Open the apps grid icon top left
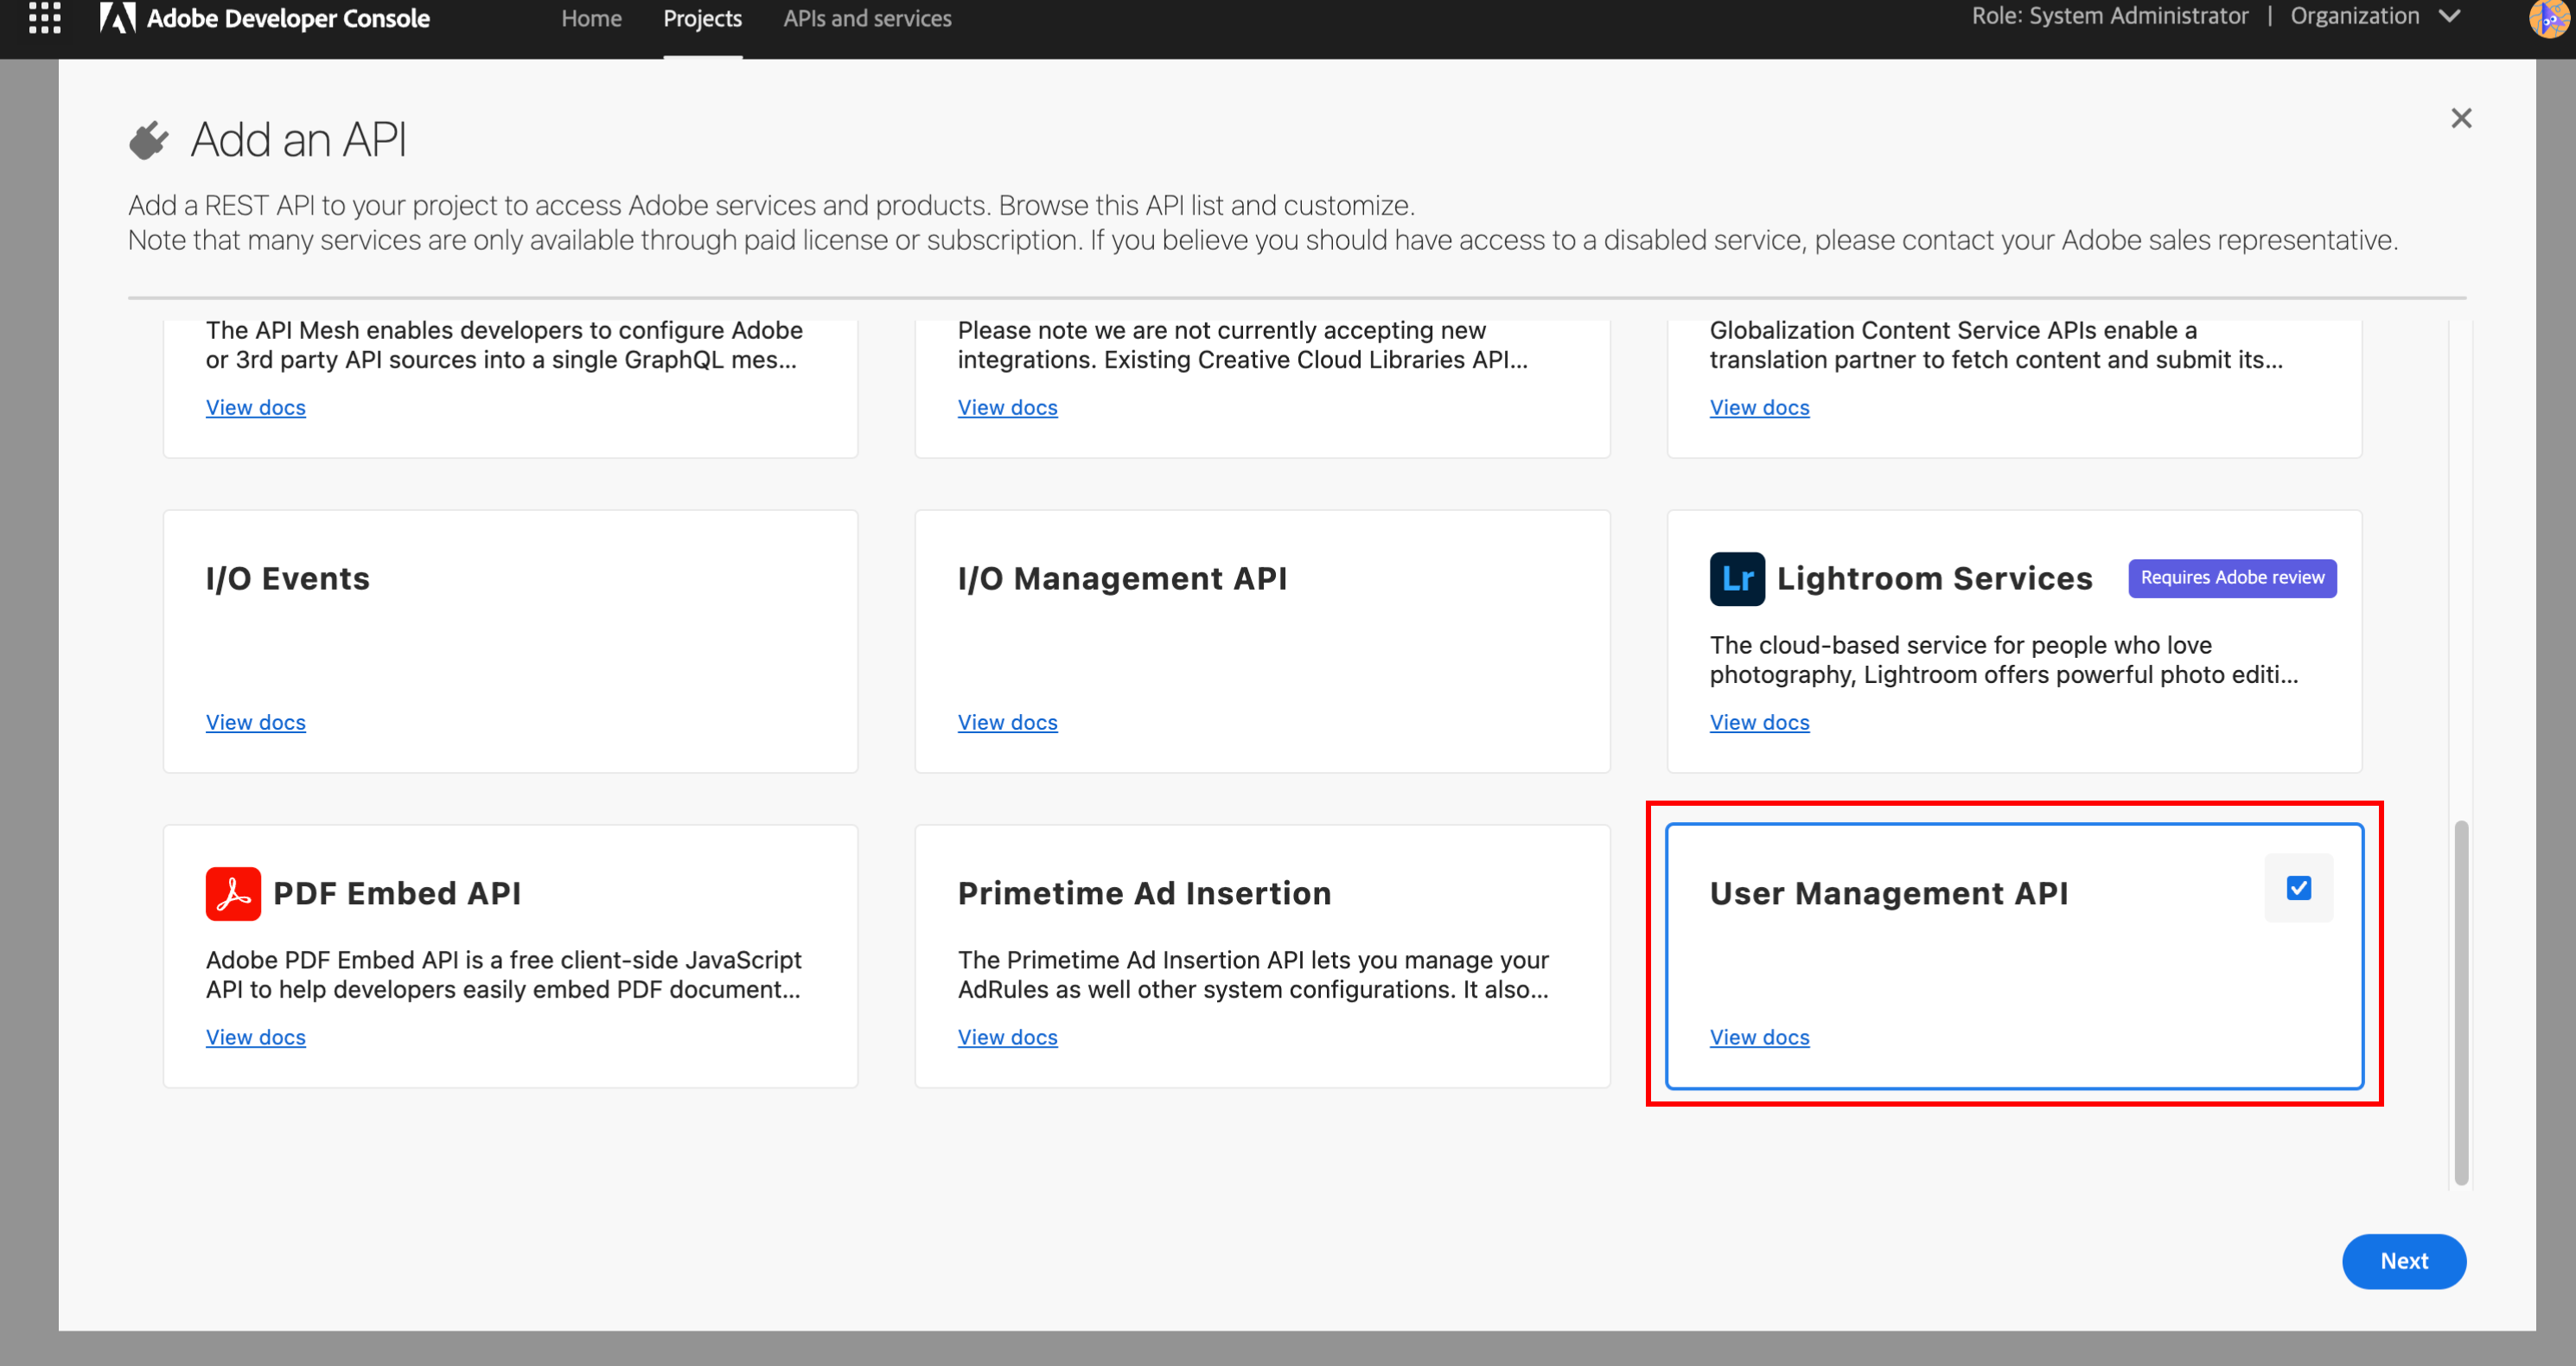Image resolution: width=2576 pixels, height=1366 pixels. point(45,17)
